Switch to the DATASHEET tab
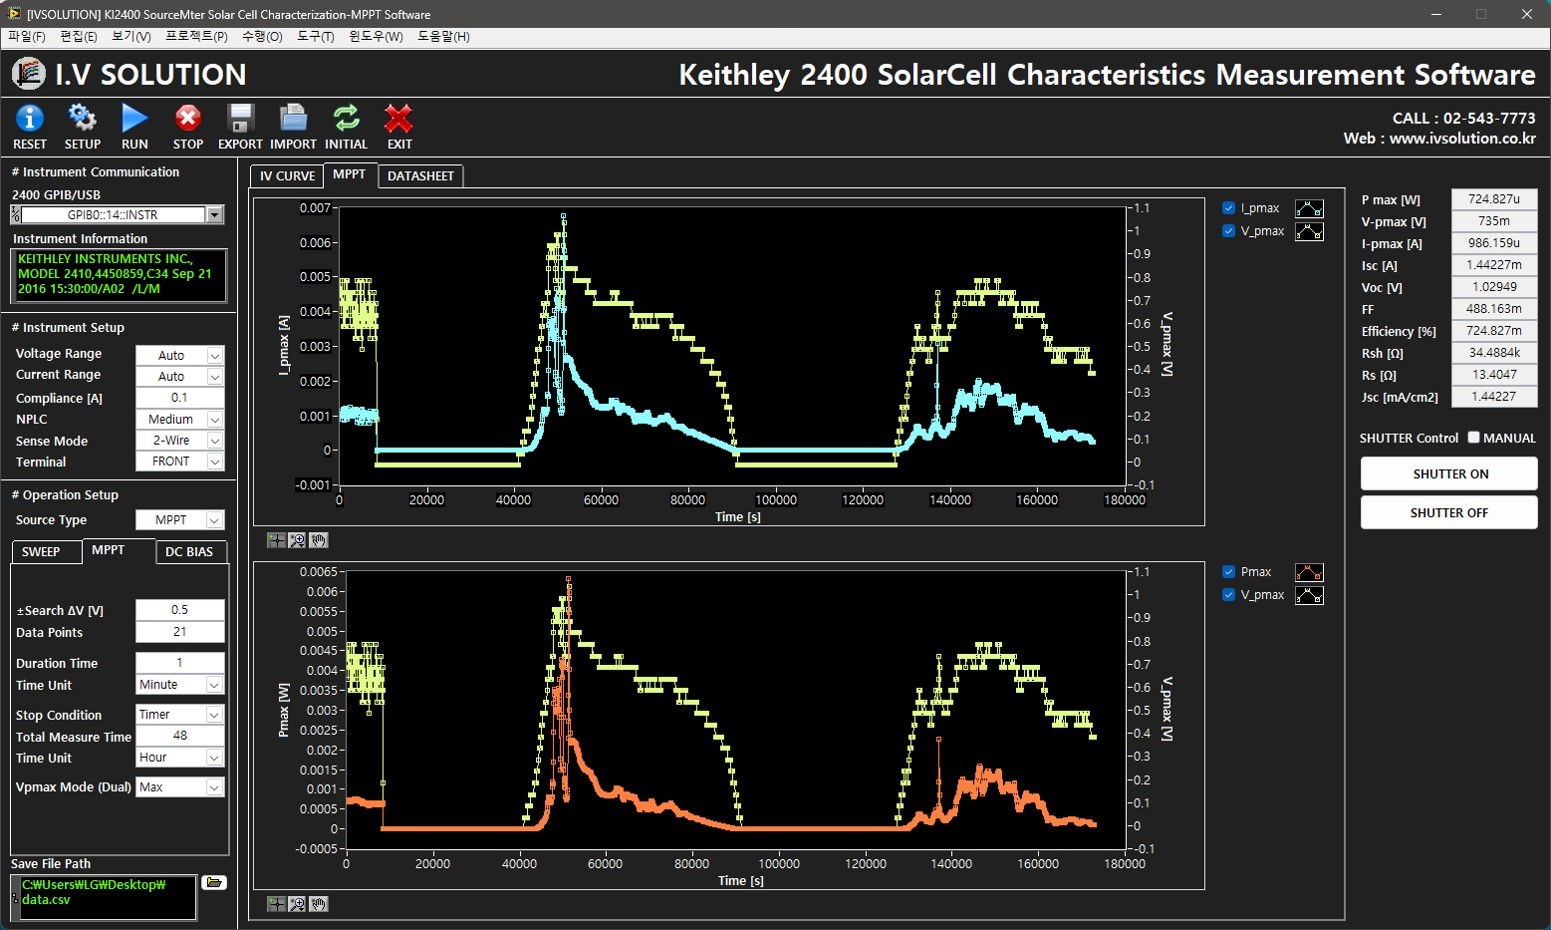This screenshot has width=1551, height=930. (x=420, y=176)
